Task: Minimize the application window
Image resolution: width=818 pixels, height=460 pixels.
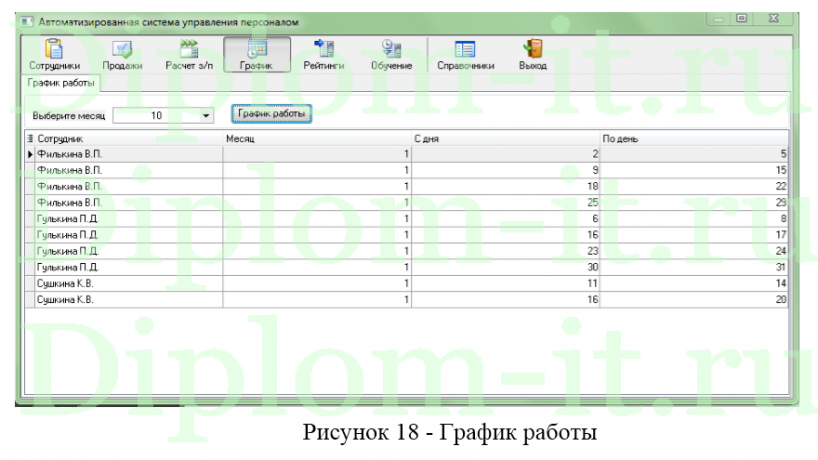Action: 718,19
